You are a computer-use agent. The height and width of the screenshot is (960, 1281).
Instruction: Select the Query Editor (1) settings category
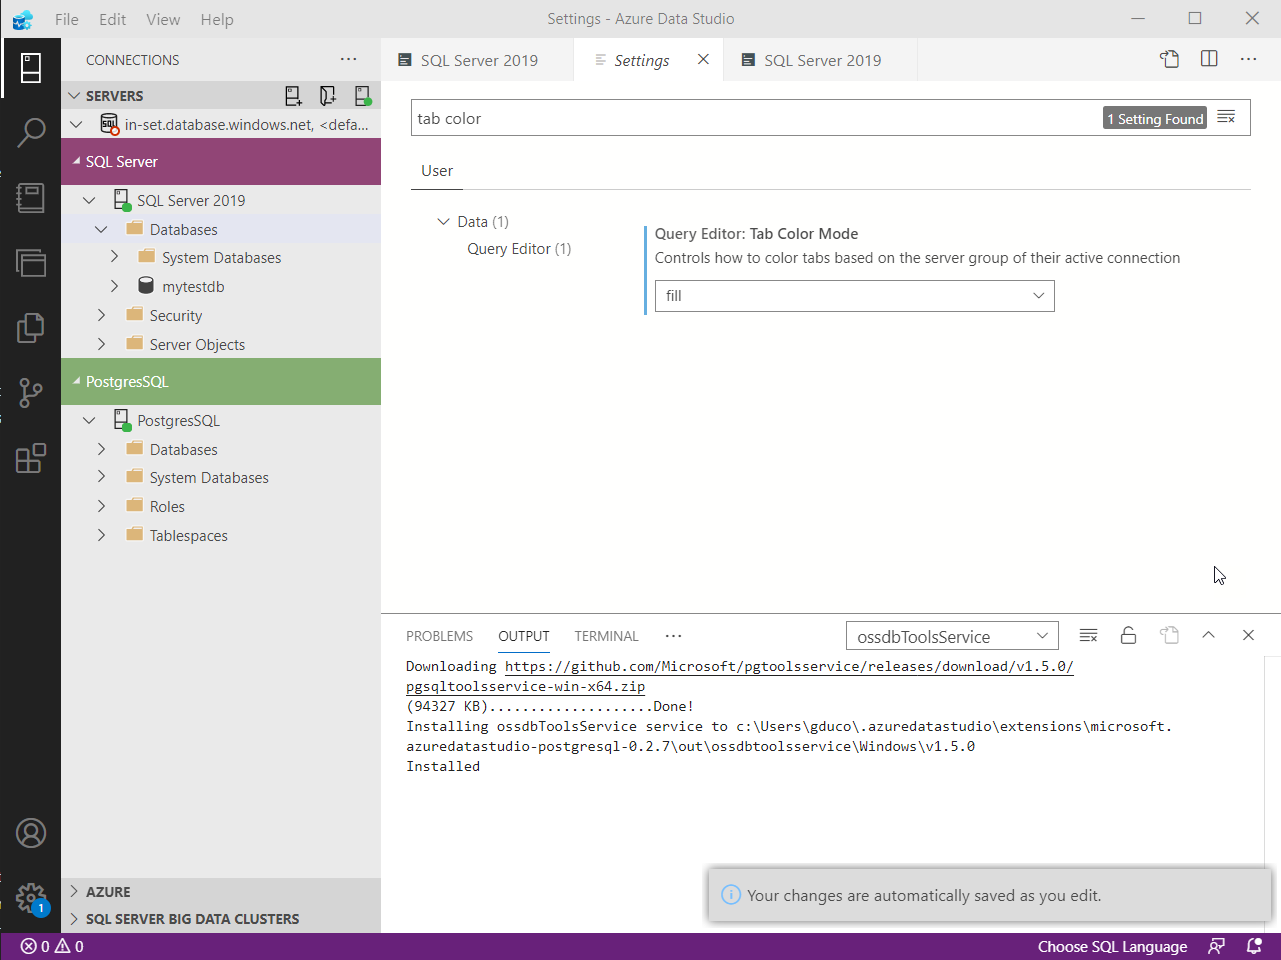coord(519,249)
